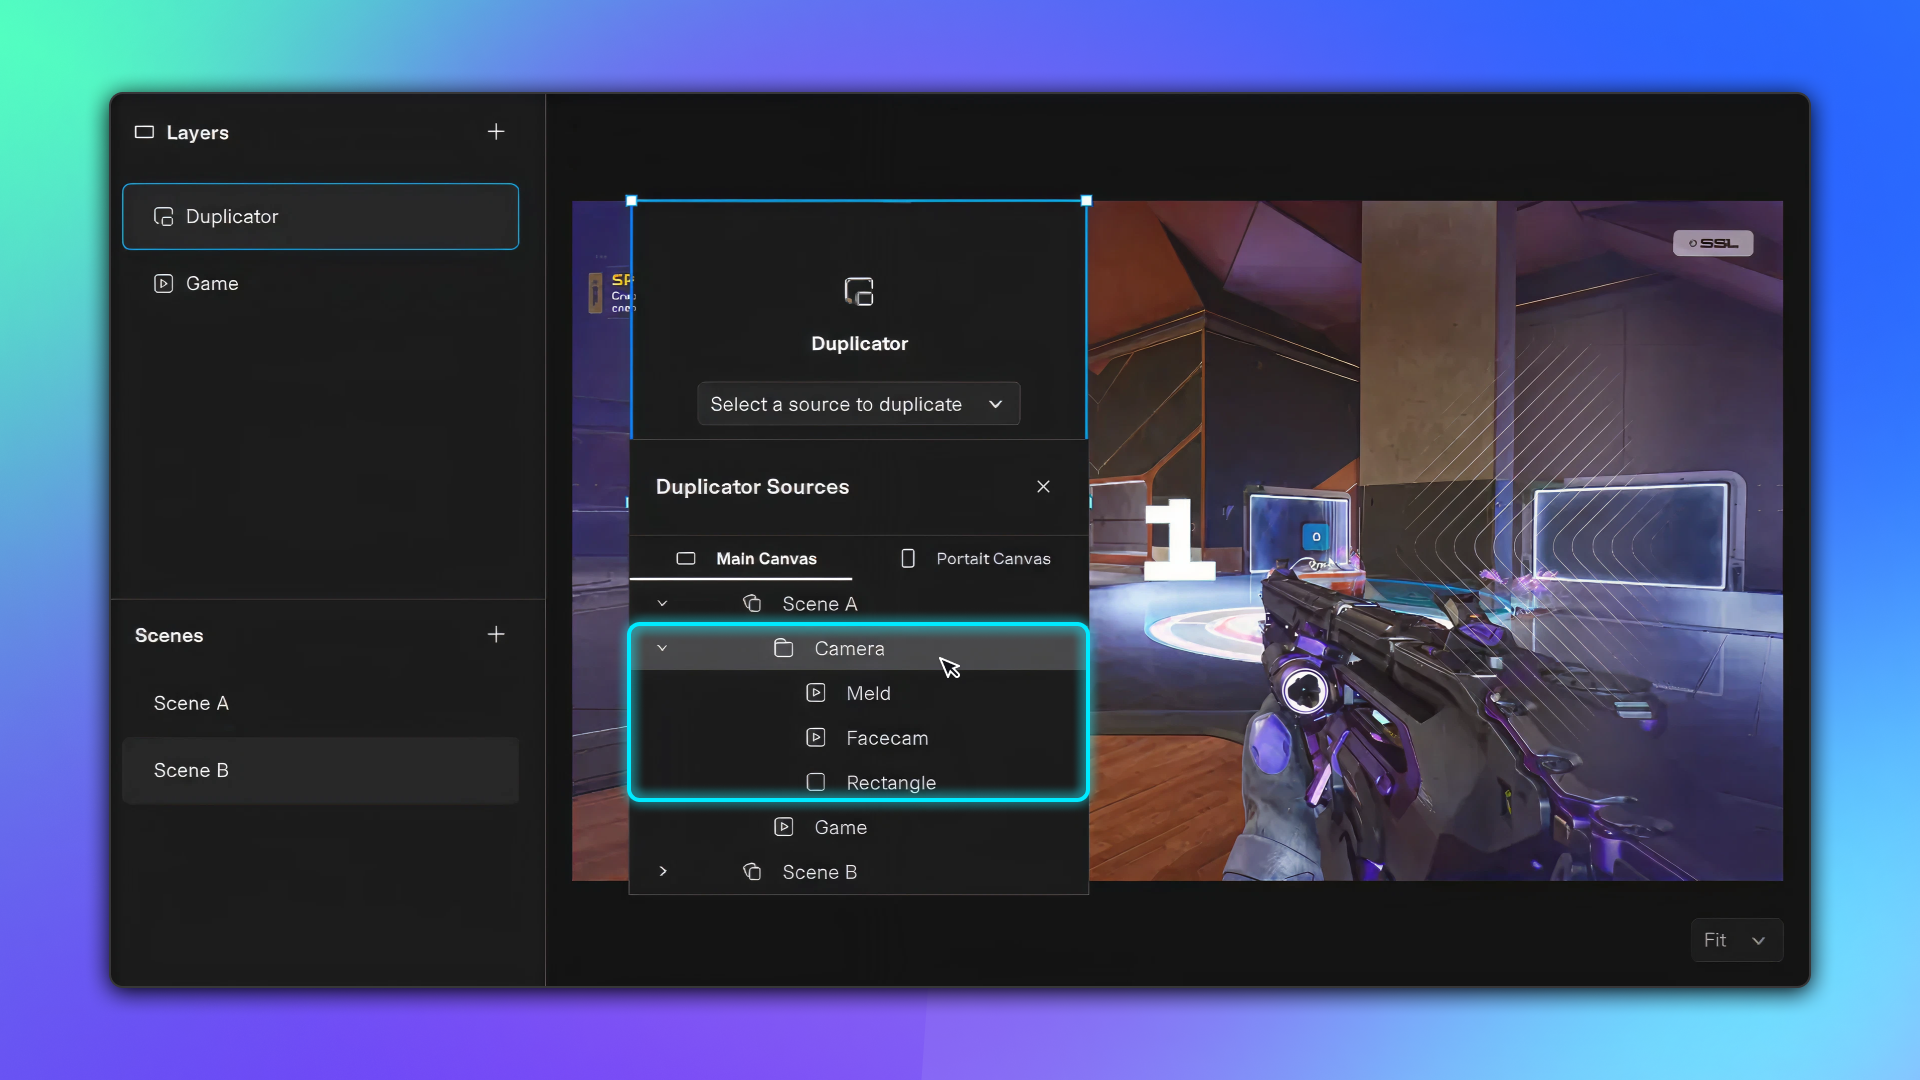Click the Rectangle shape icon in sources
The height and width of the screenshot is (1080, 1920).
816,782
